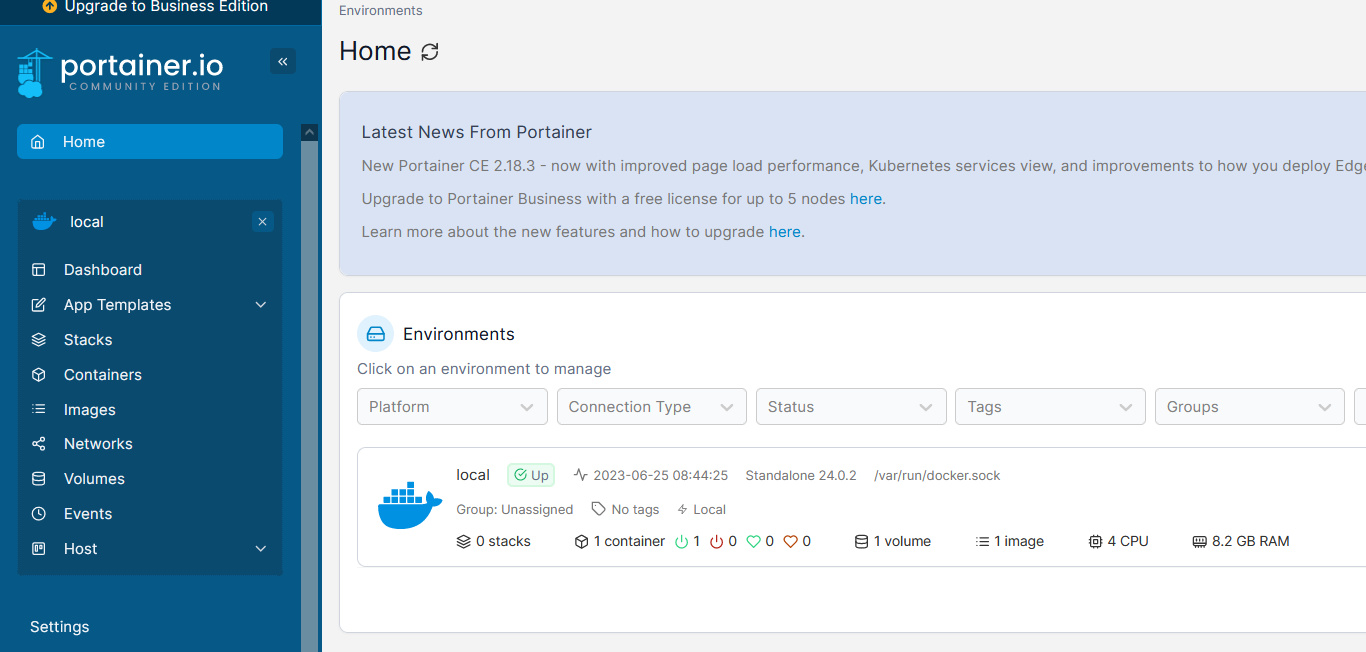Click the '1 volume' count
The width and height of the screenshot is (1366, 652).
point(893,541)
